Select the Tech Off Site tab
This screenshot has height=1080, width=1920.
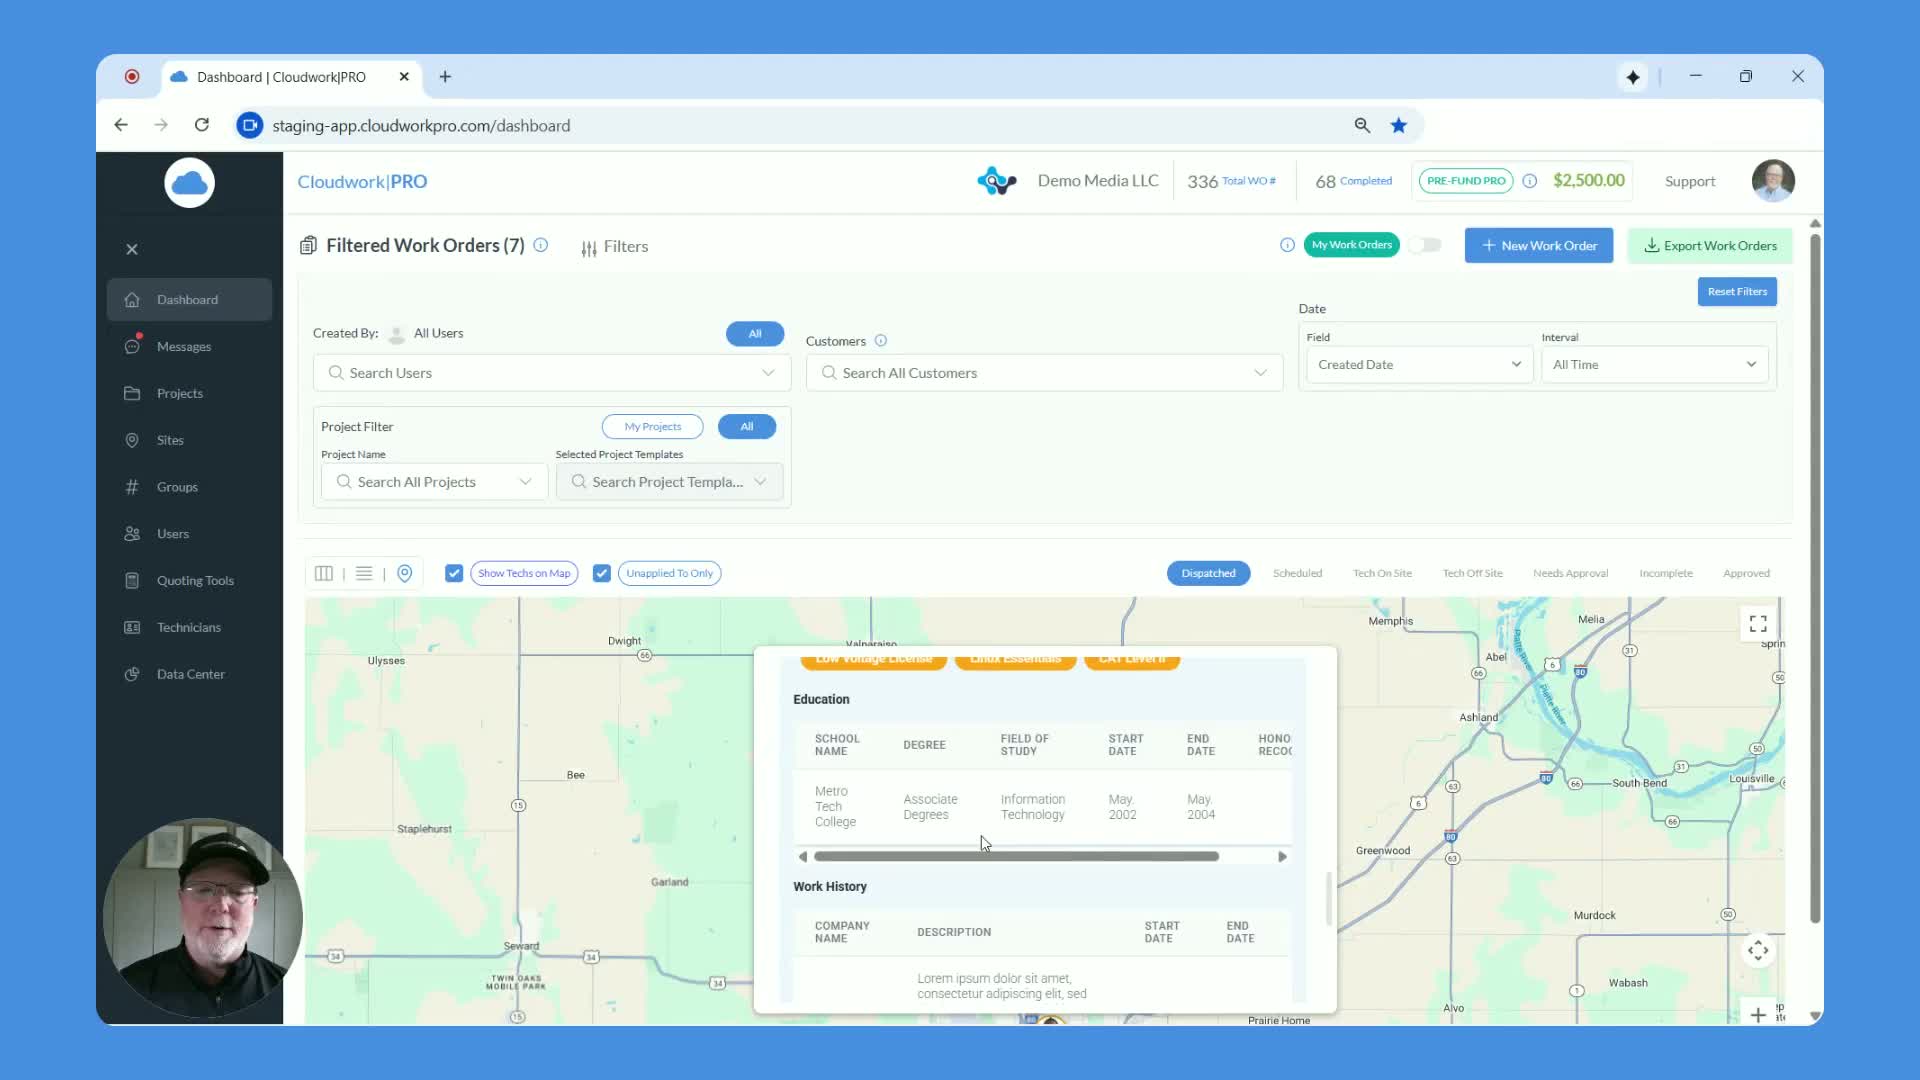click(x=1472, y=574)
